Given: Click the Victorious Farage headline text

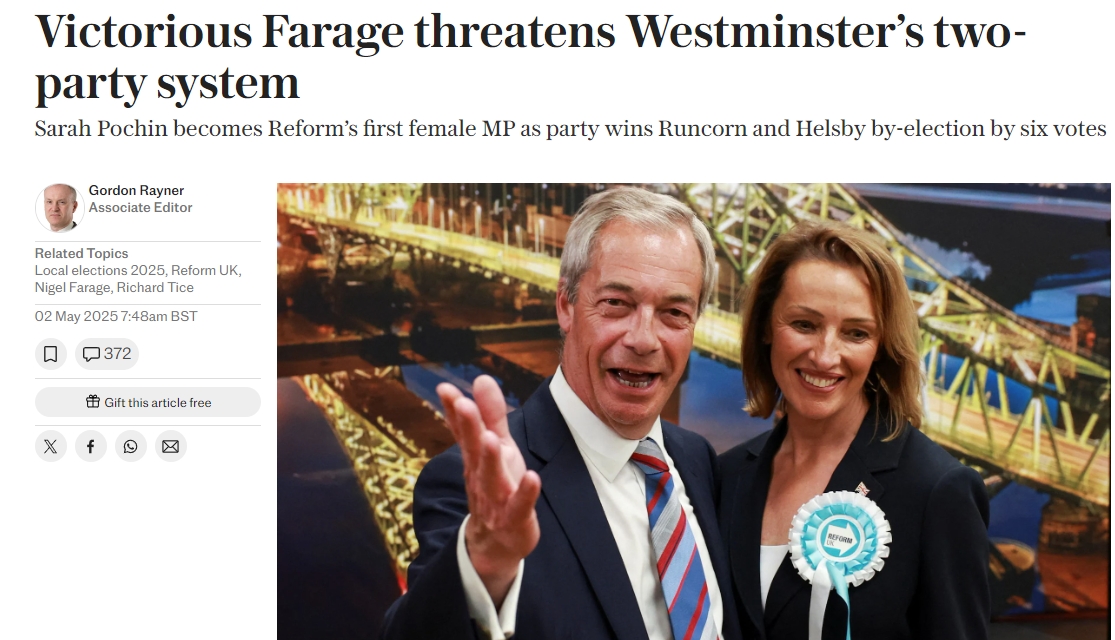Looking at the screenshot, I should 530,58.
